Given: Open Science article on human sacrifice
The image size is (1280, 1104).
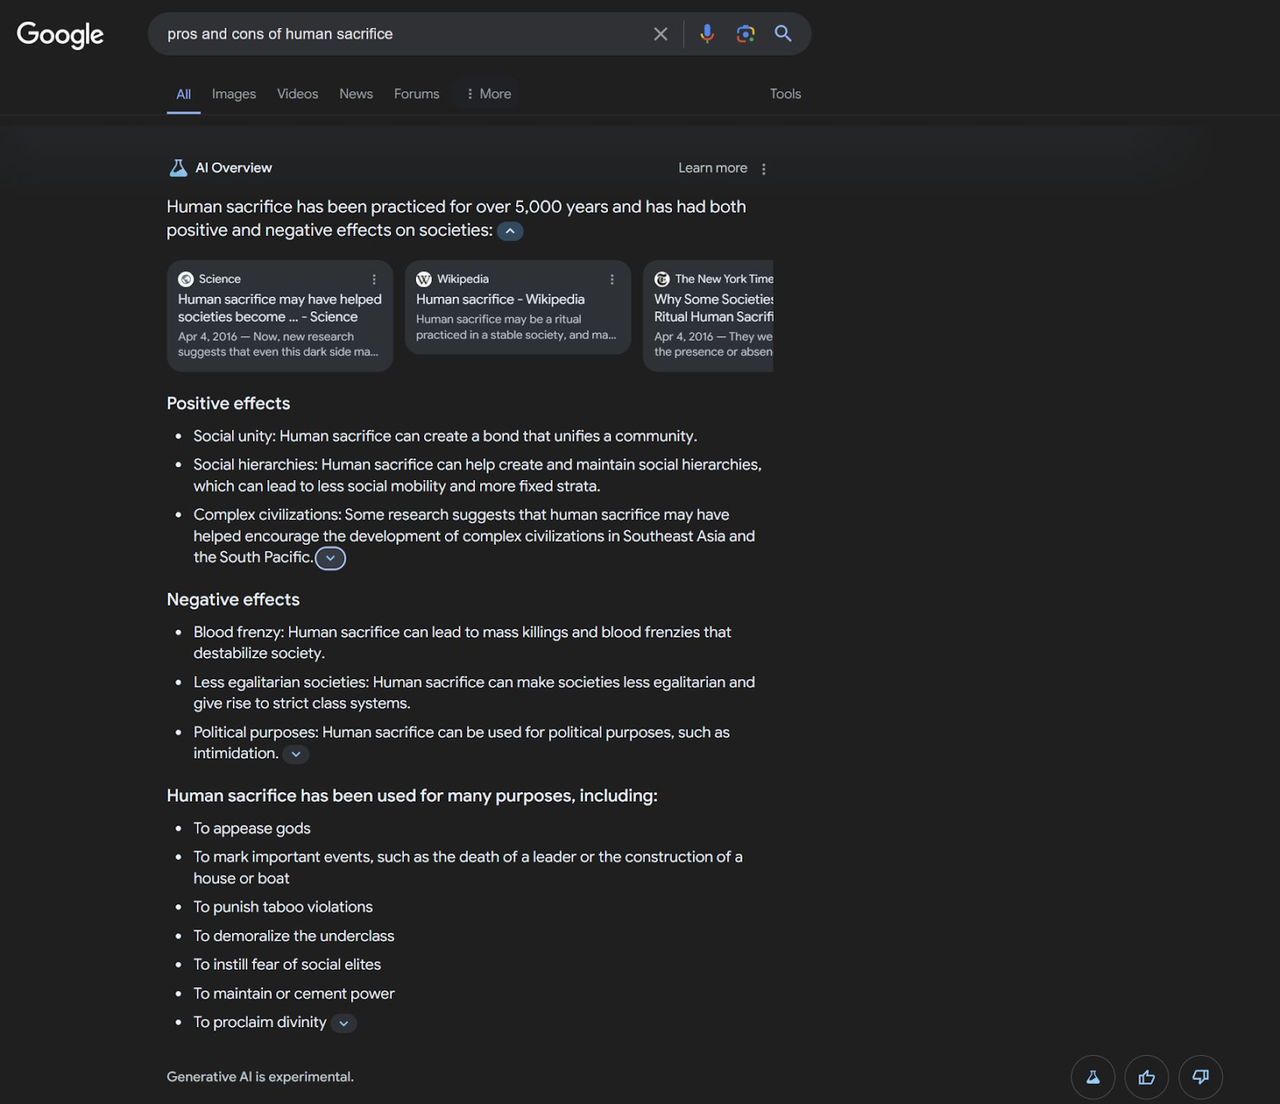Looking at the screenshot, I should coord(280,316).
